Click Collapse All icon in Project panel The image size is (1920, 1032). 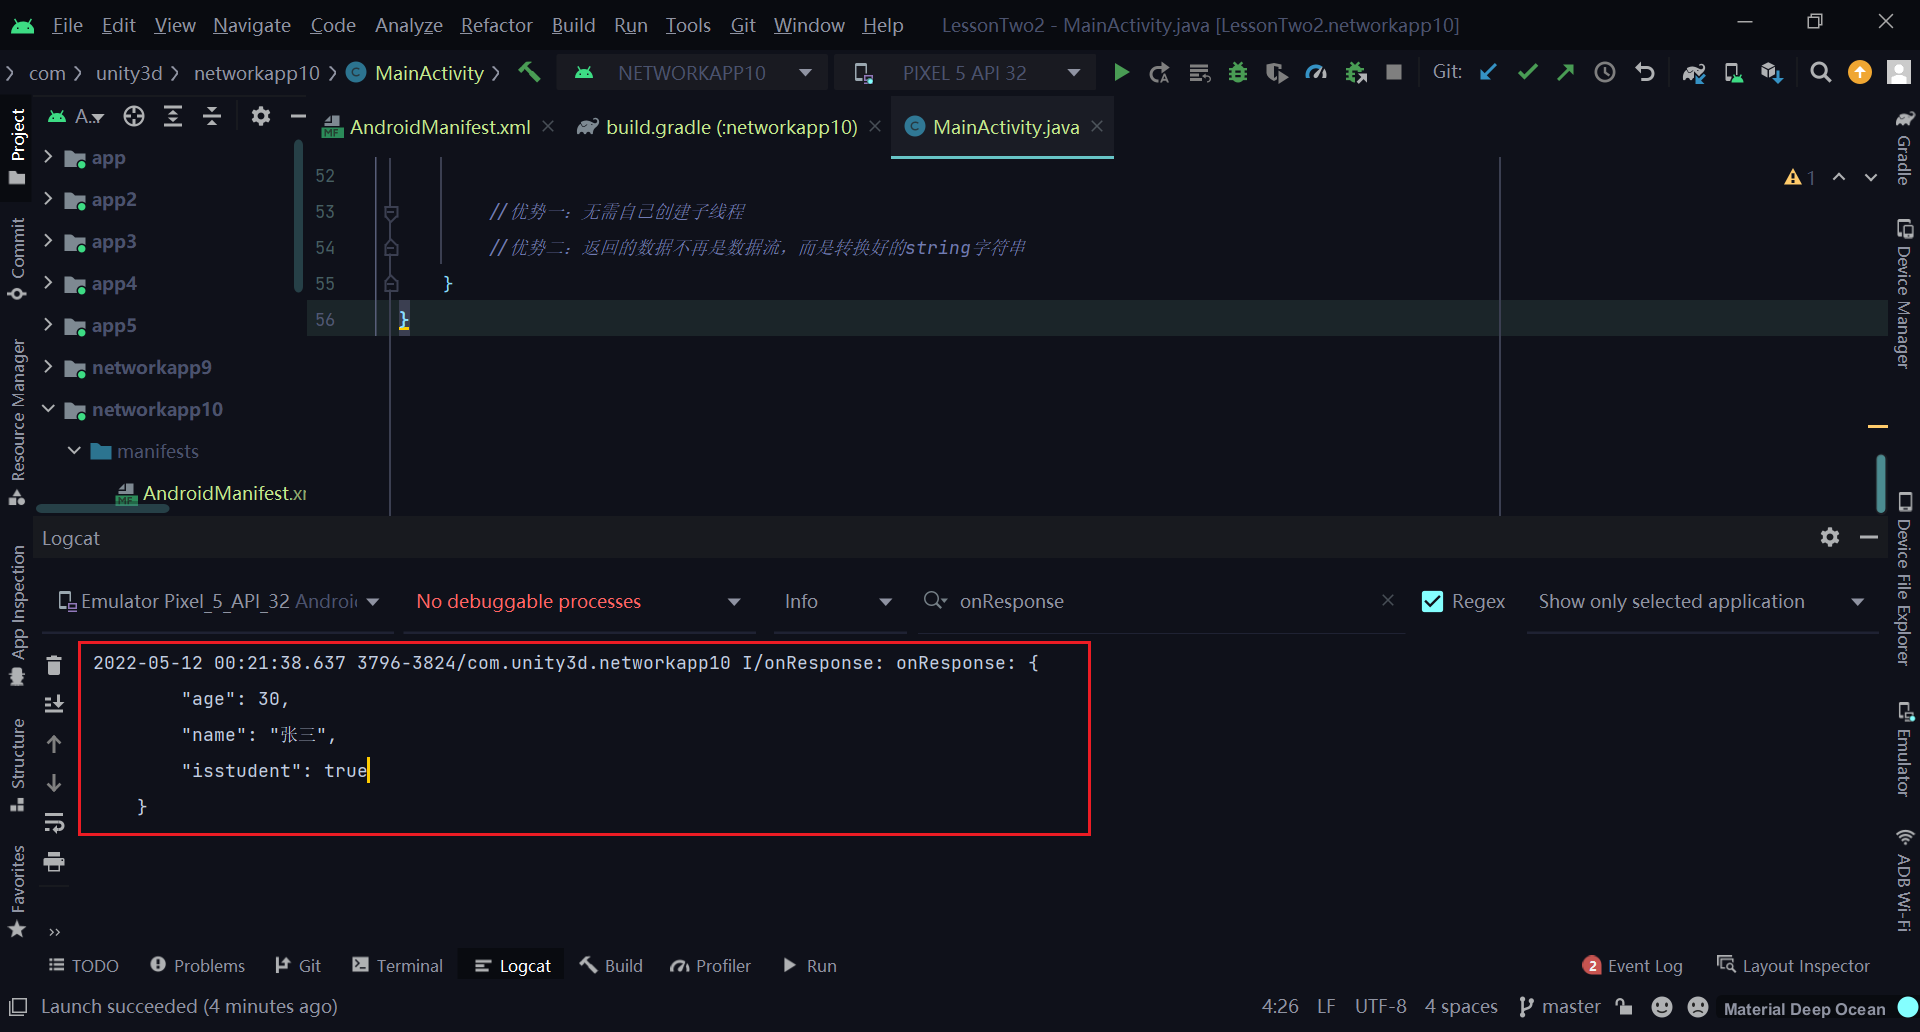[212, 117]
